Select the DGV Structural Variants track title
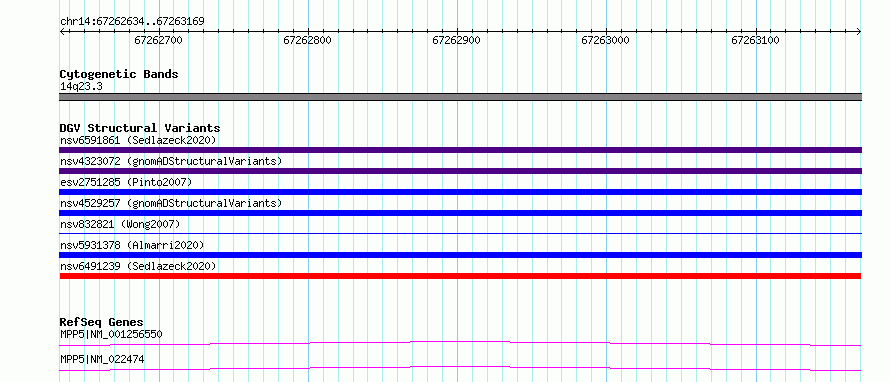 click(140, 128)
